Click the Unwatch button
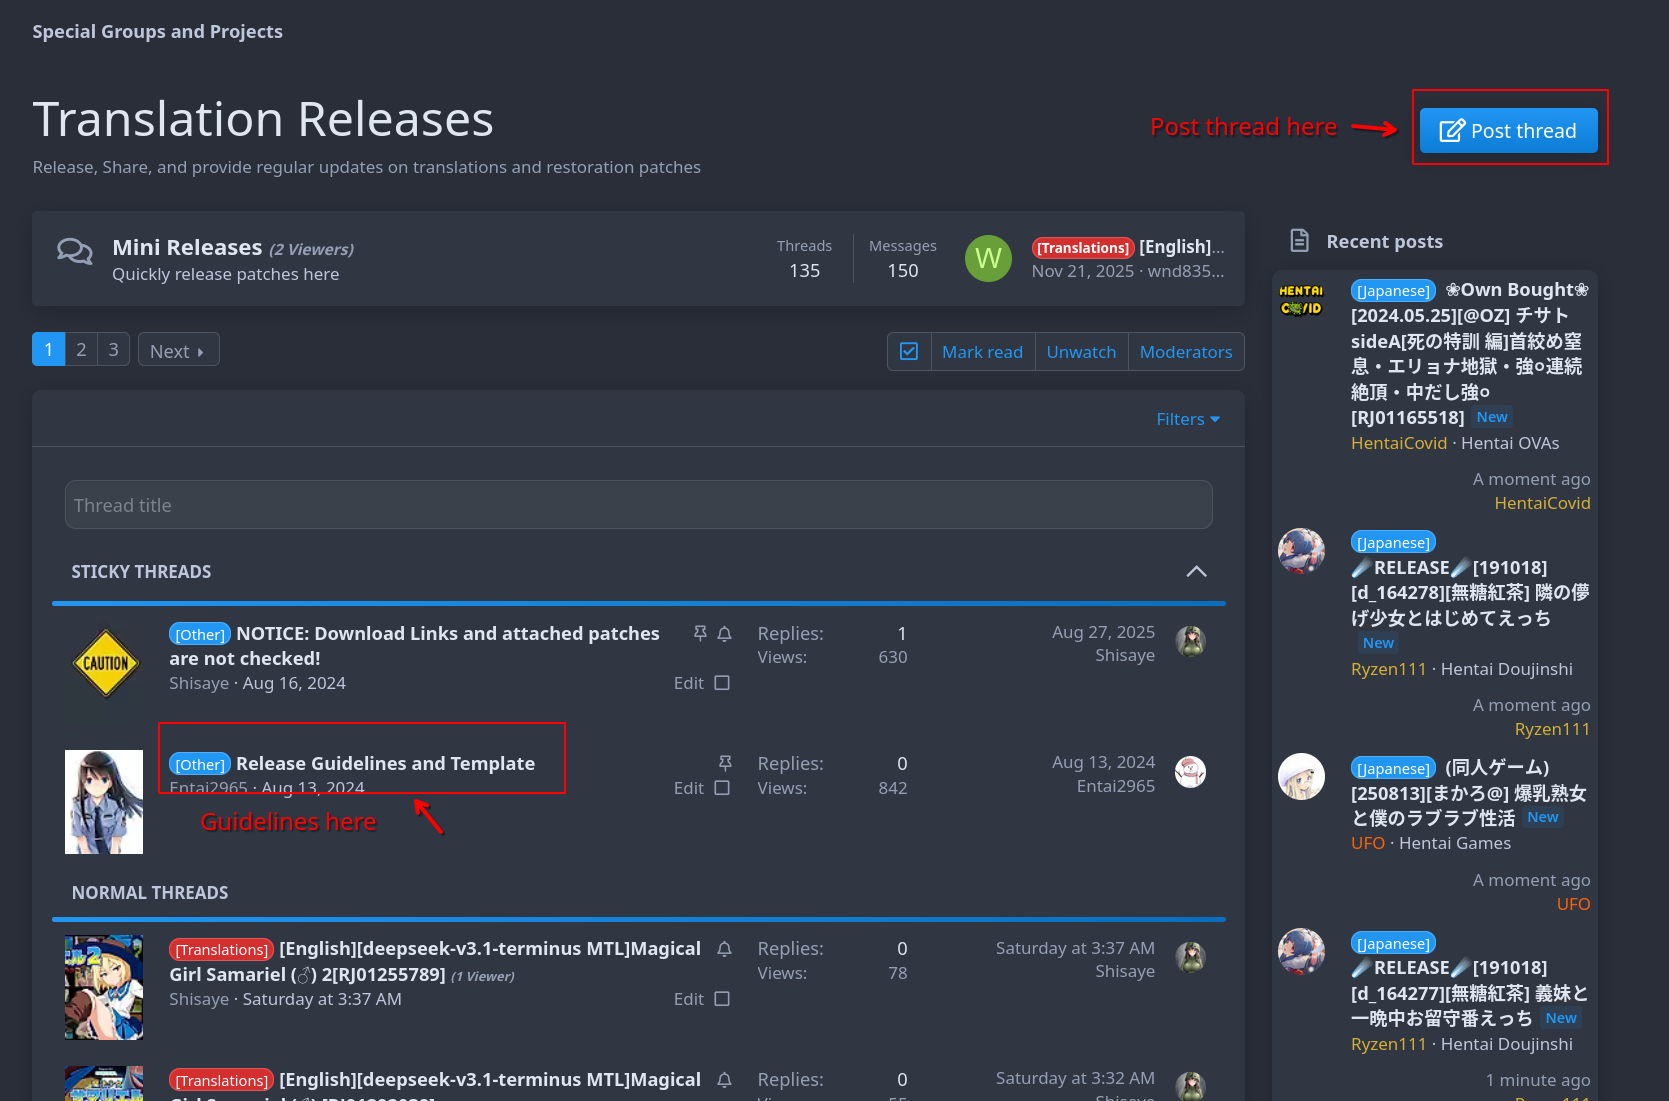The image size is (1669, 1101). (1080, 352)
